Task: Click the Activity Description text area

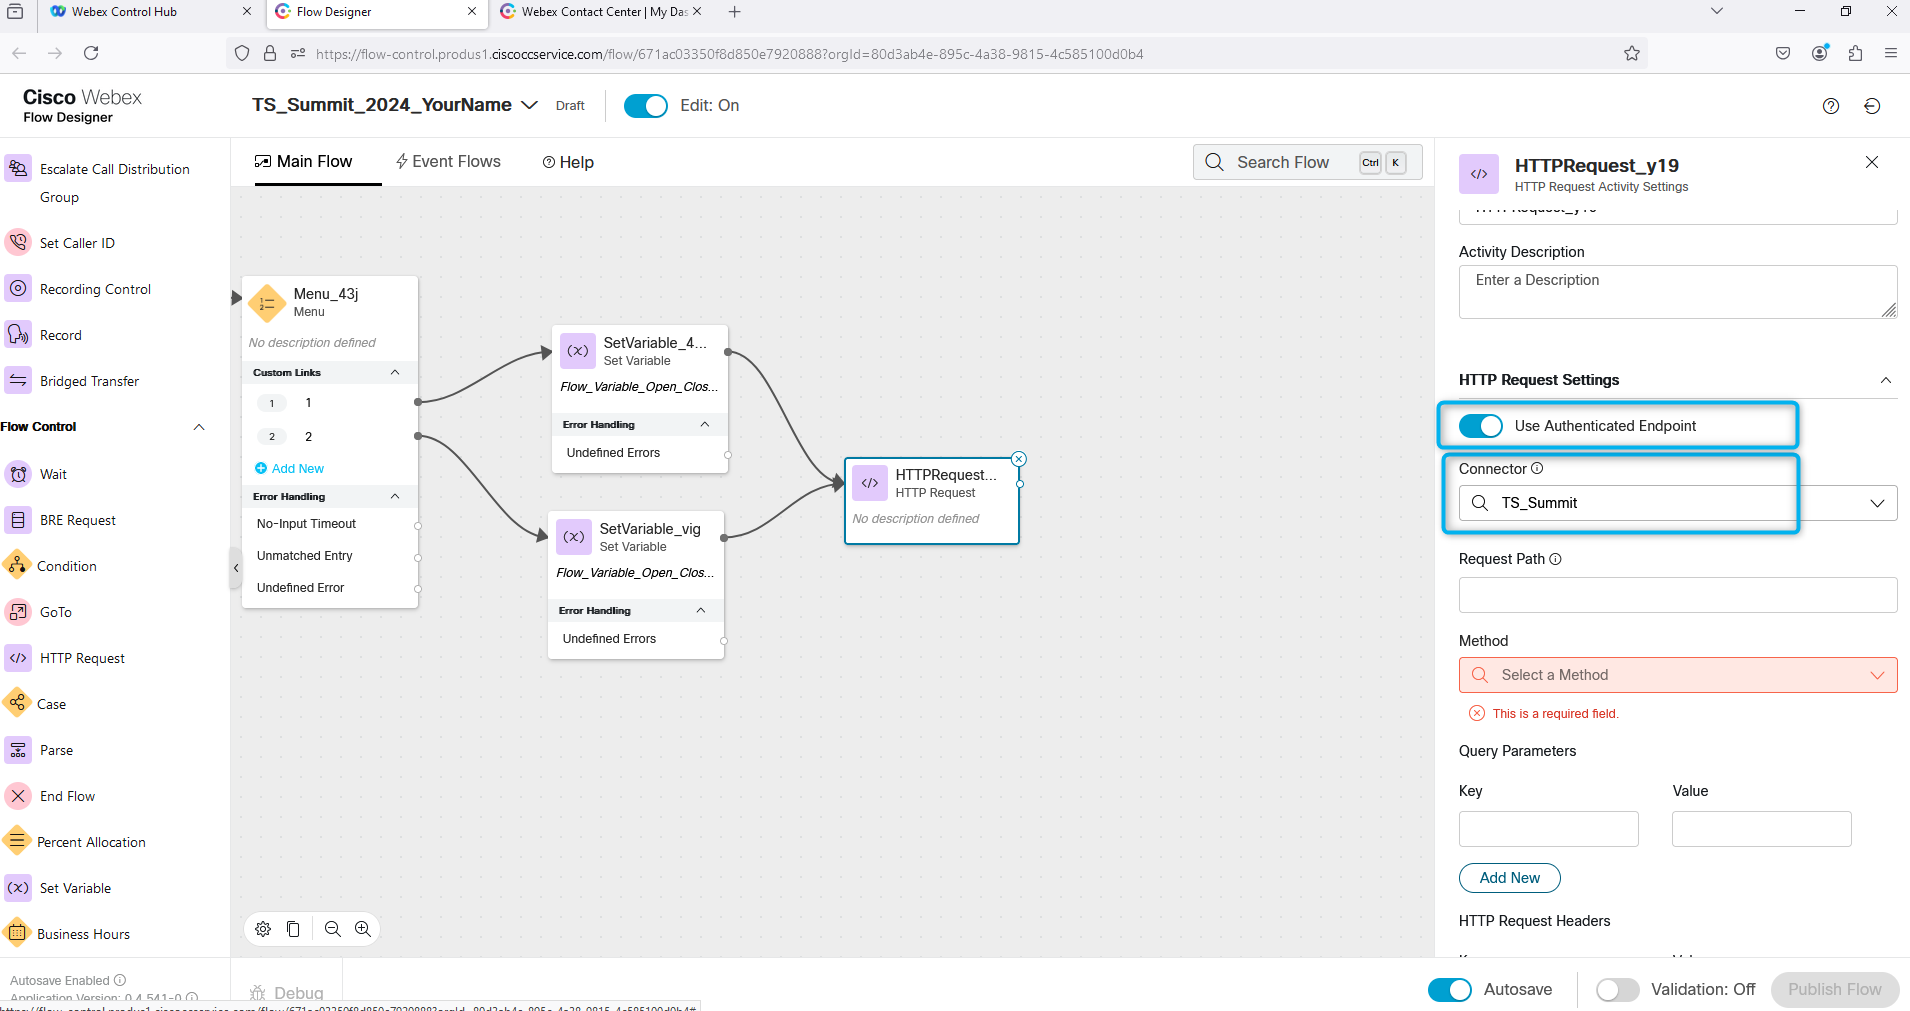Action: (x=1678, y=292)
